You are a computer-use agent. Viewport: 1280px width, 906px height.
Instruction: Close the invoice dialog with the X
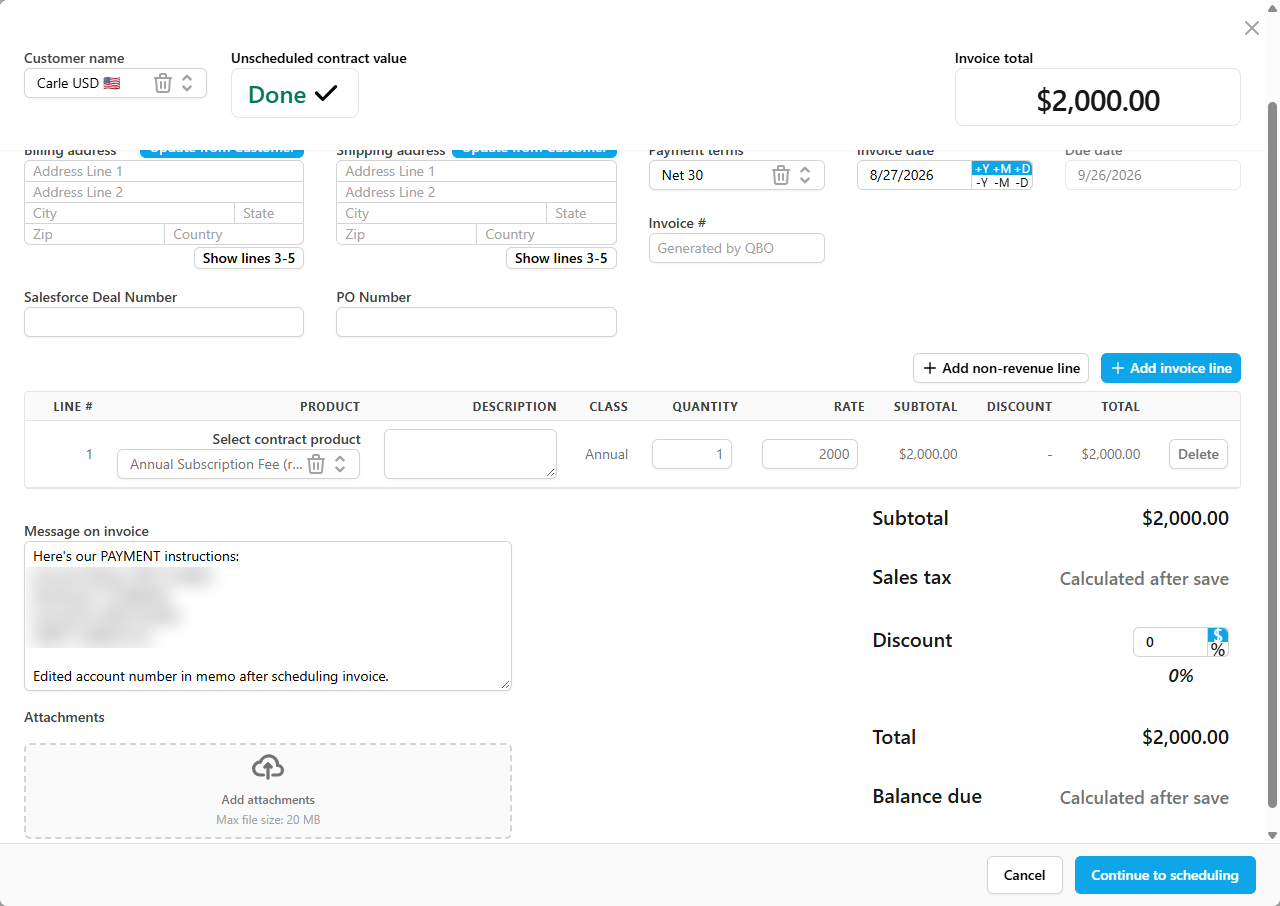(1252, 28)
